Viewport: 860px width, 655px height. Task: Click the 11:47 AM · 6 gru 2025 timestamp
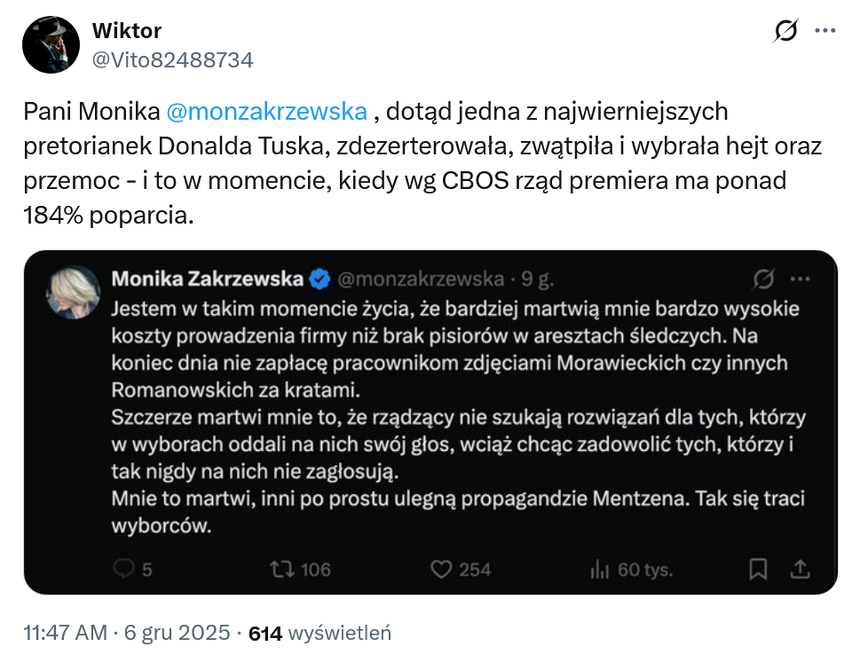[x=130, y=633]
